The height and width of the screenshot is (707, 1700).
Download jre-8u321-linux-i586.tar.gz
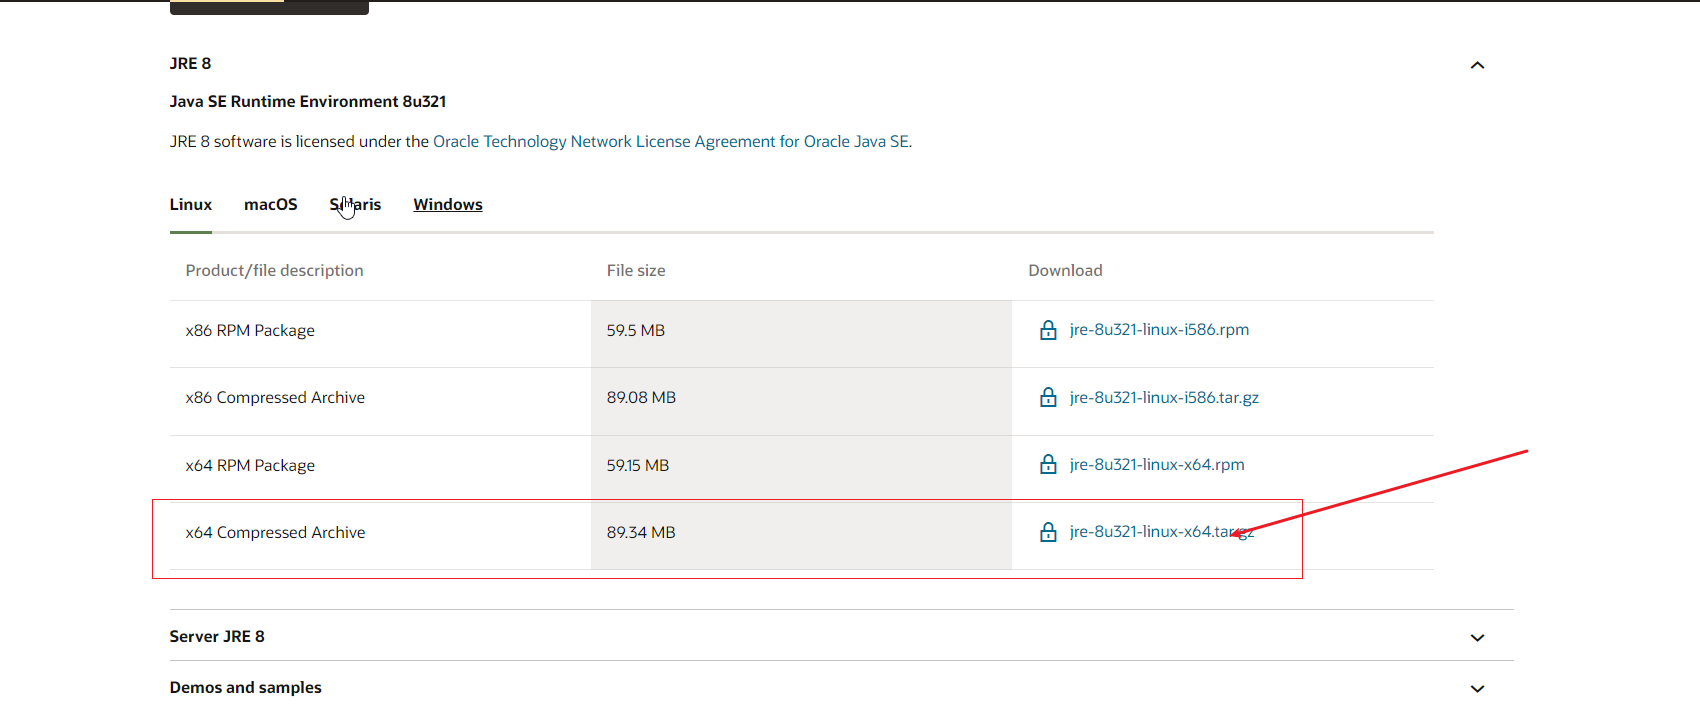pos(1164,397)
